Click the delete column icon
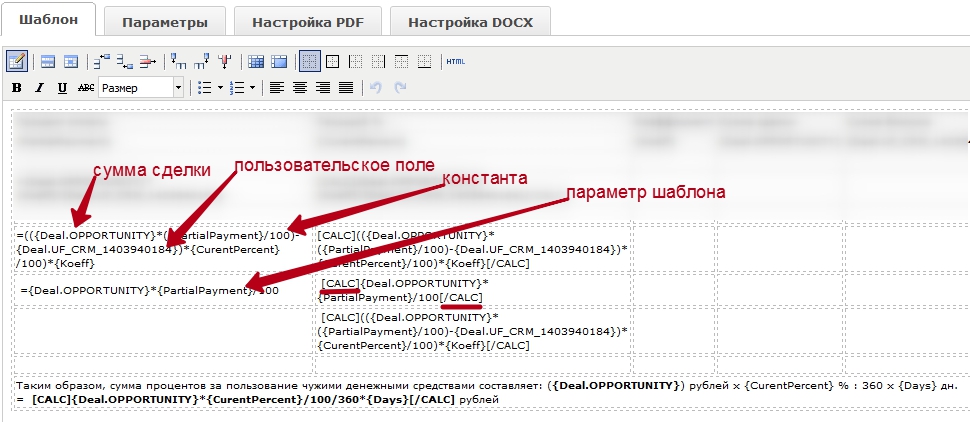Image resolution: width=970 pixels, height=422 pixels. click(x=225, y=61)
